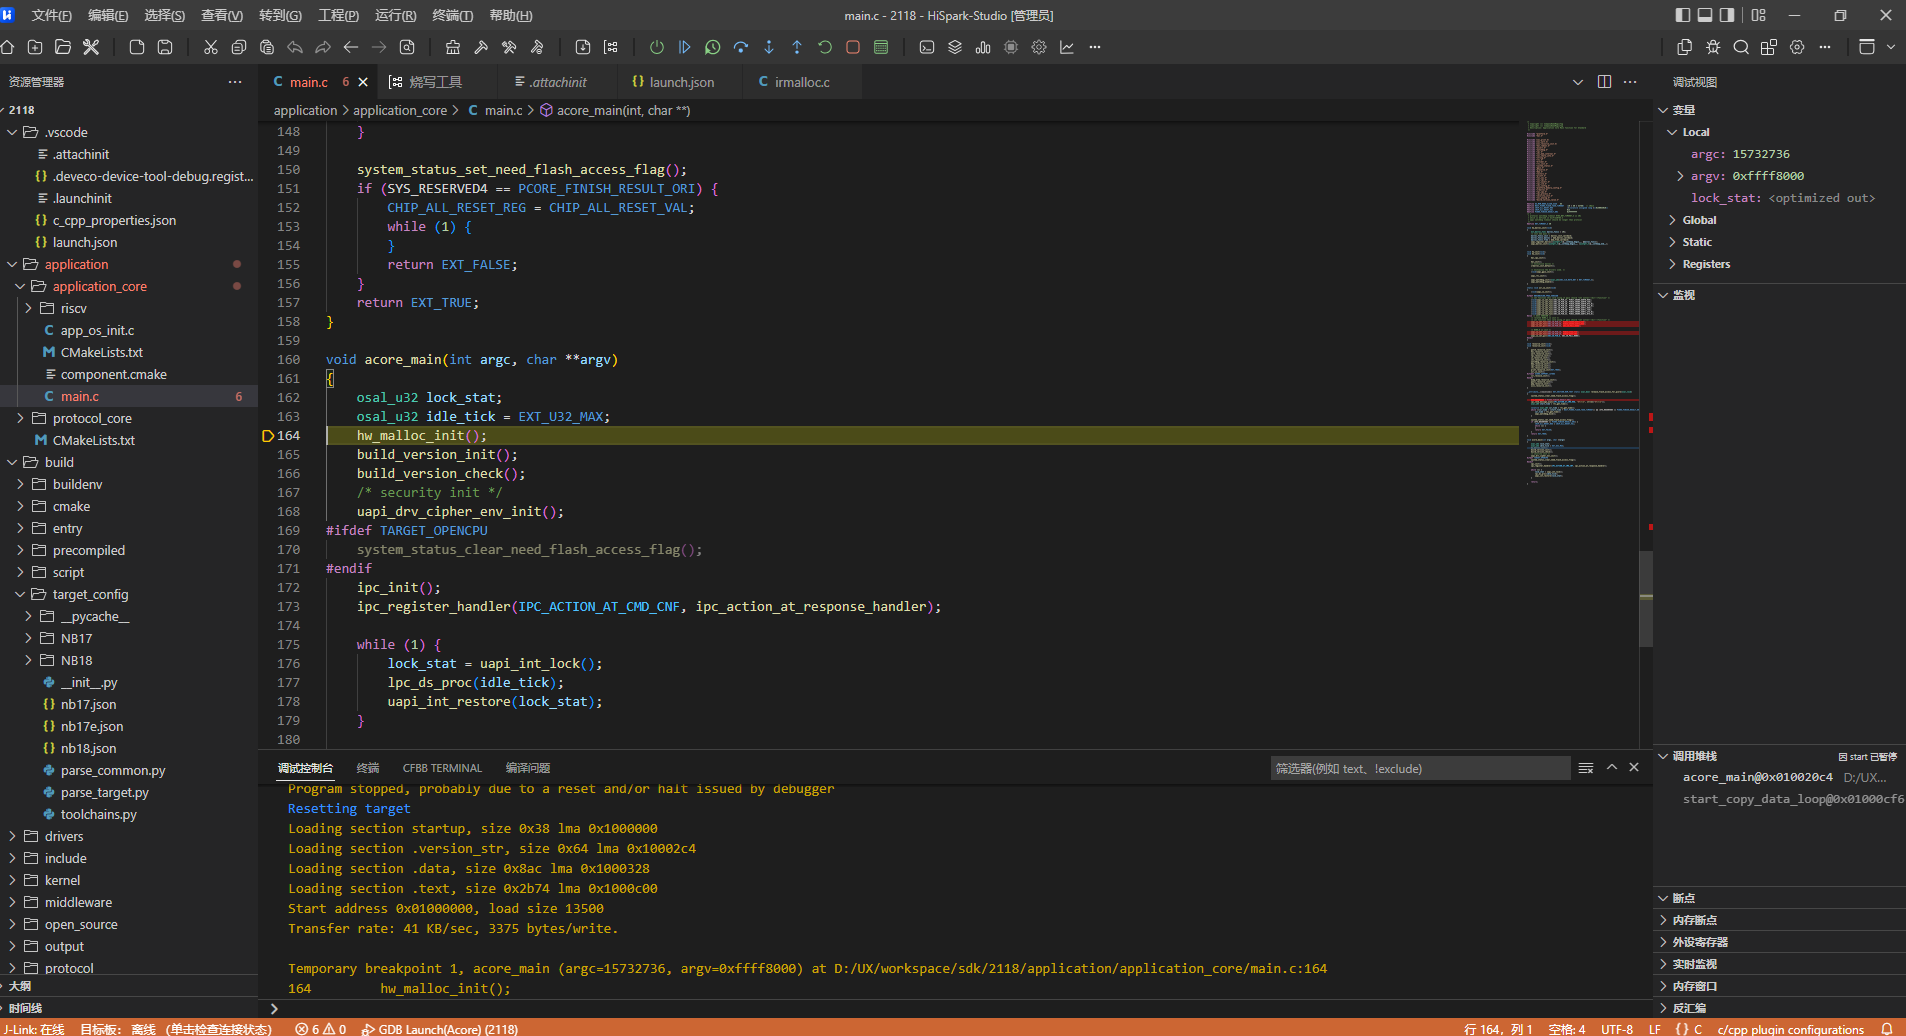Open the bug debug view icon
Viewport: 1906px width, 1036px height.
tap(1713, 47)
